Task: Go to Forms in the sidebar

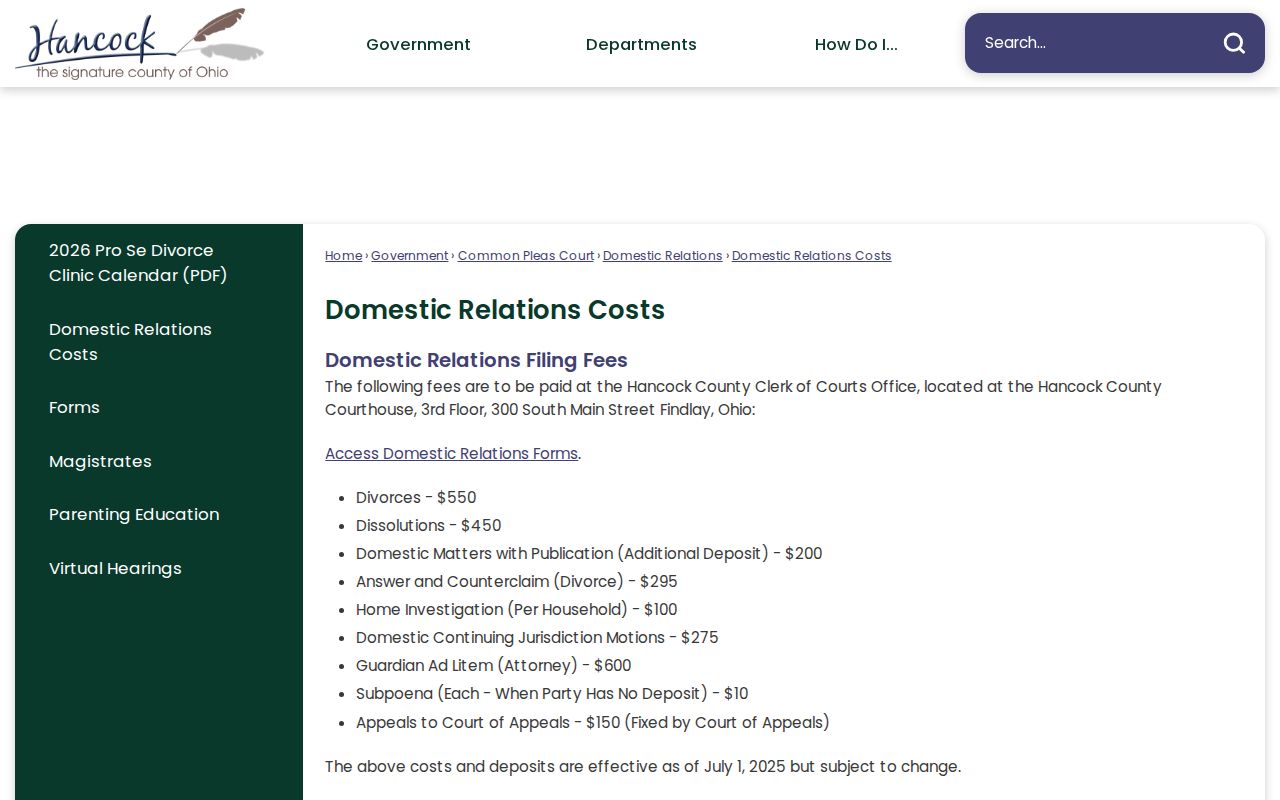Action: 74,407
